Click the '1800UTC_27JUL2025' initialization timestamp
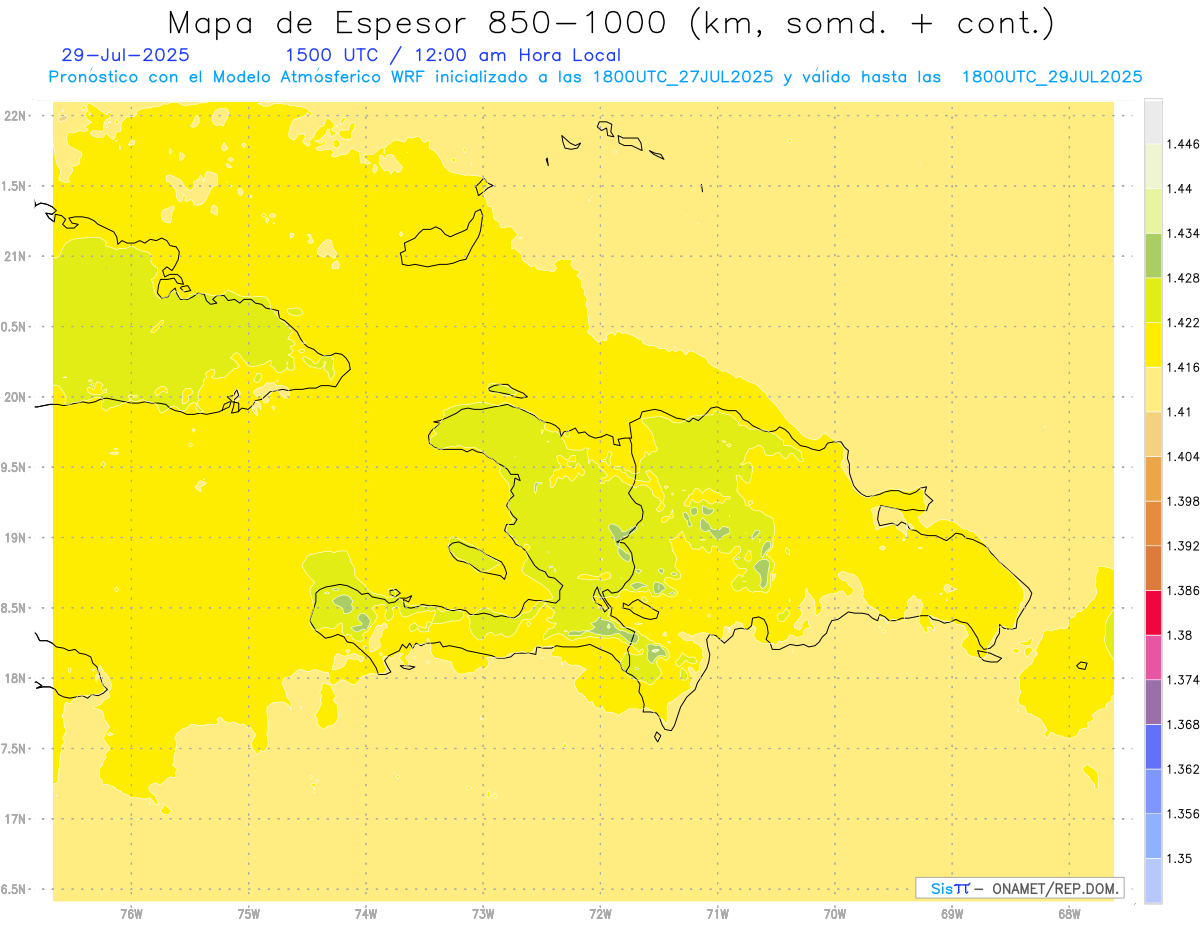 point(683,77)
